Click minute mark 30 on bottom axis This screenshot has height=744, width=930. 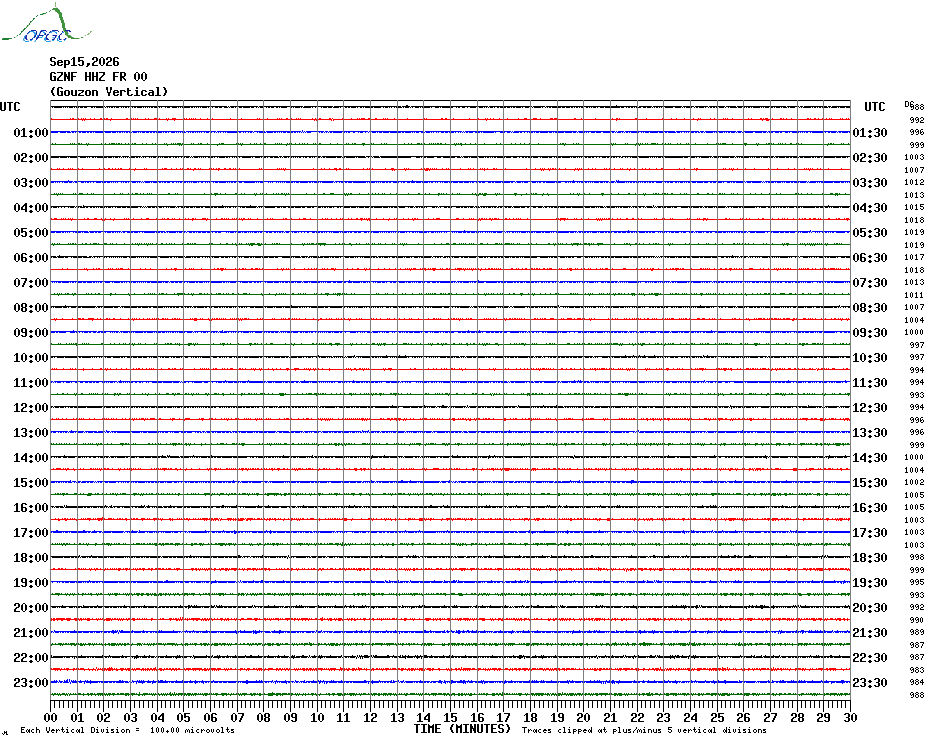[850, 717]
